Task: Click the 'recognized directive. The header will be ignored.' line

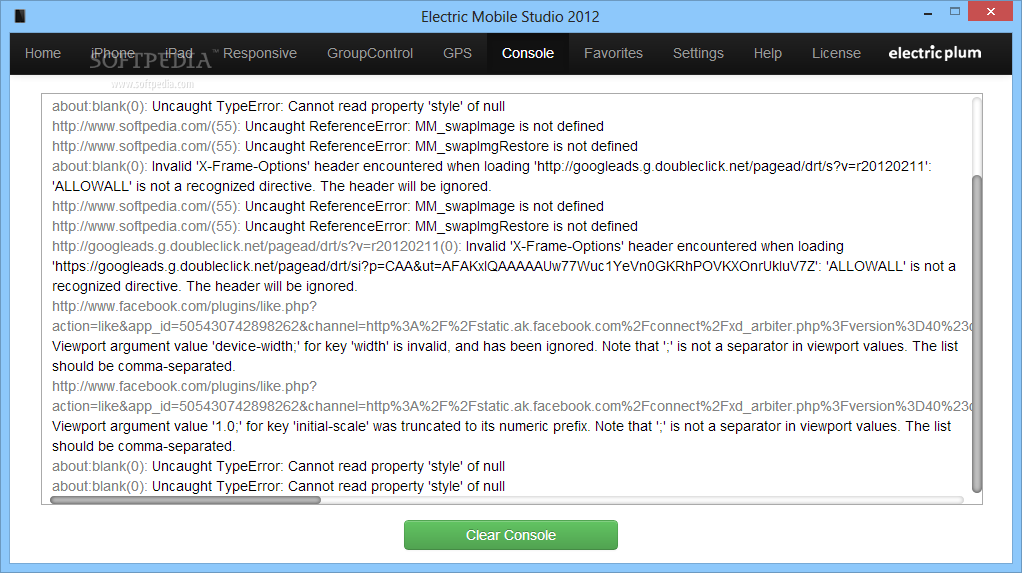Action: [x=205, y=286]
